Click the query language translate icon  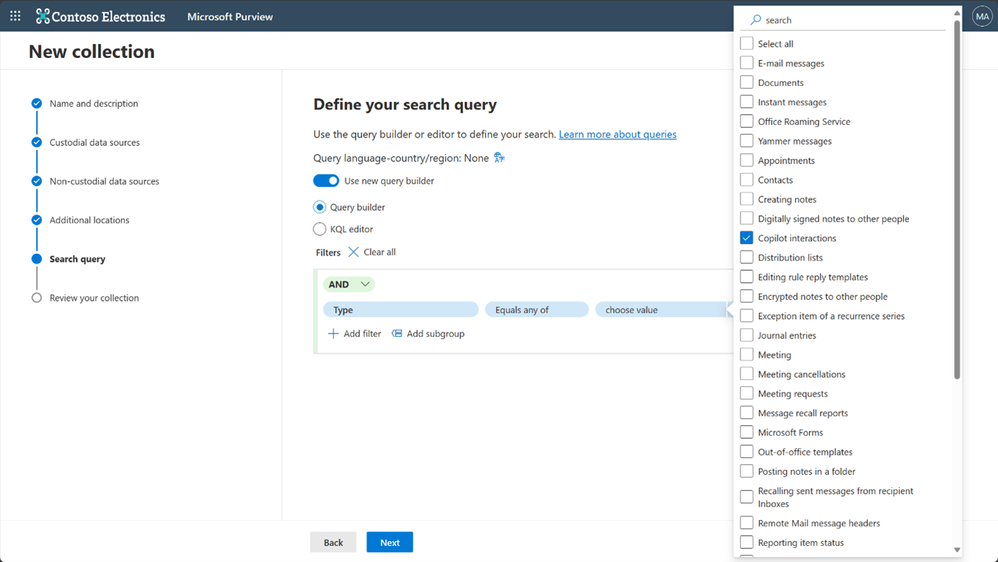coord(499,158)
